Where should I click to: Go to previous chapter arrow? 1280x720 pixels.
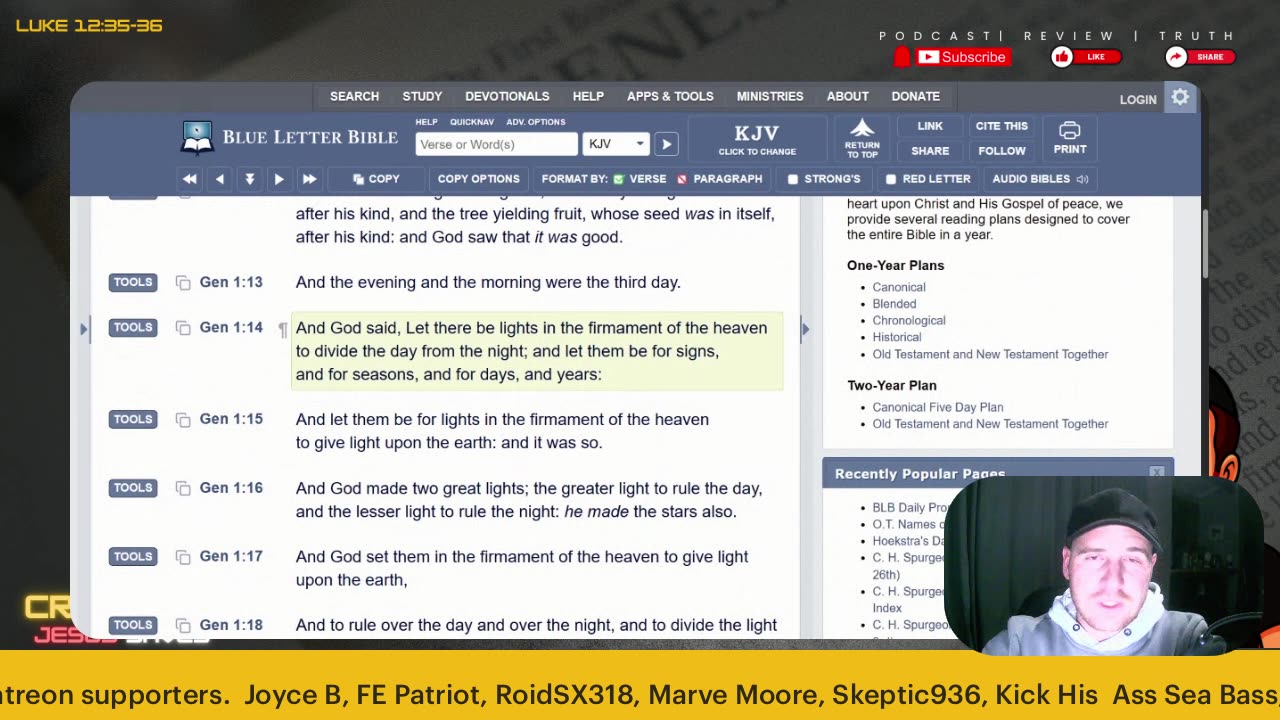point(220,179)
